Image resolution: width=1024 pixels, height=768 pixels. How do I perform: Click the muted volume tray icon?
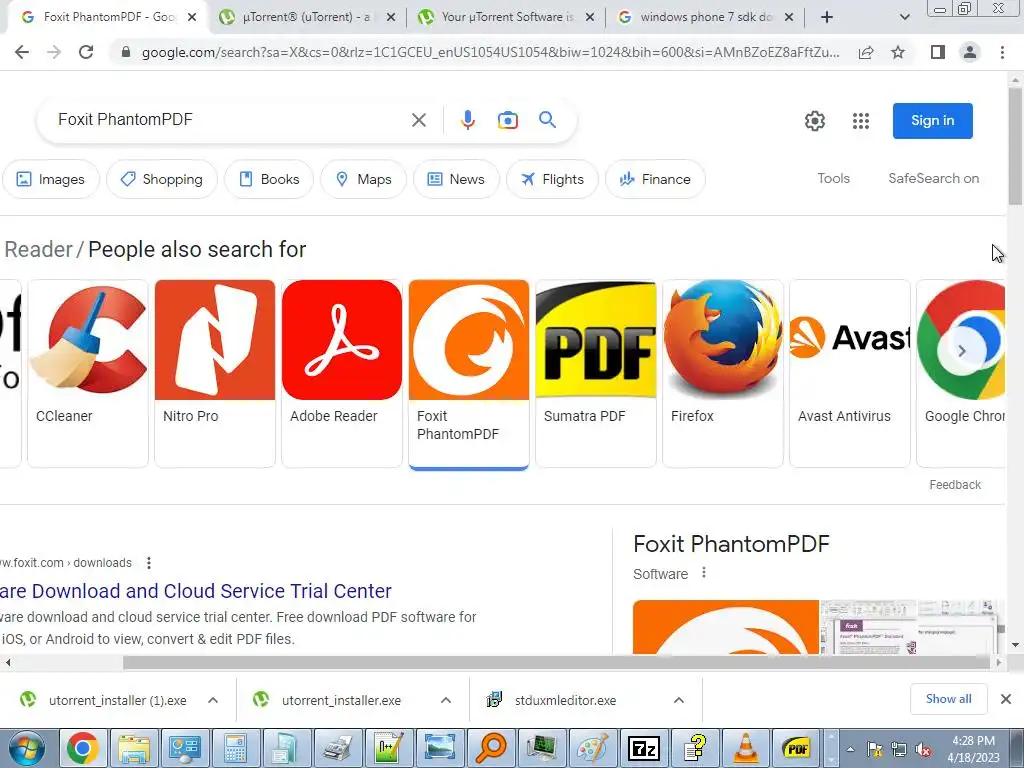pos(923,750)
